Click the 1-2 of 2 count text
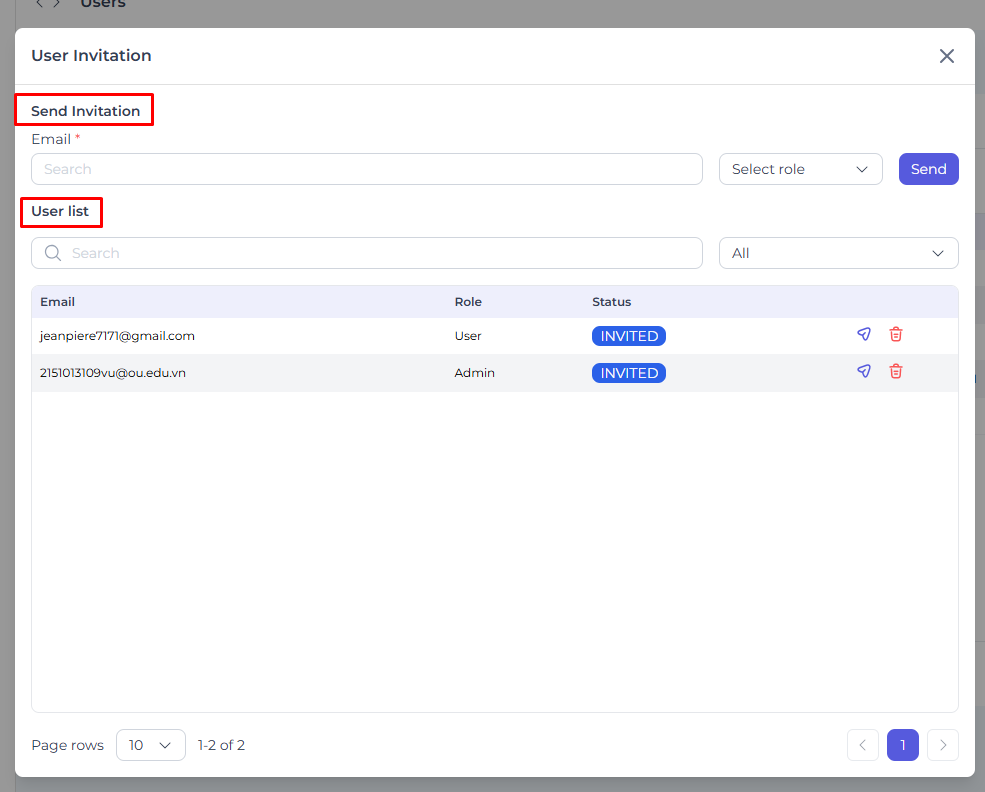985x792 pixels. [x=221, y=745]
